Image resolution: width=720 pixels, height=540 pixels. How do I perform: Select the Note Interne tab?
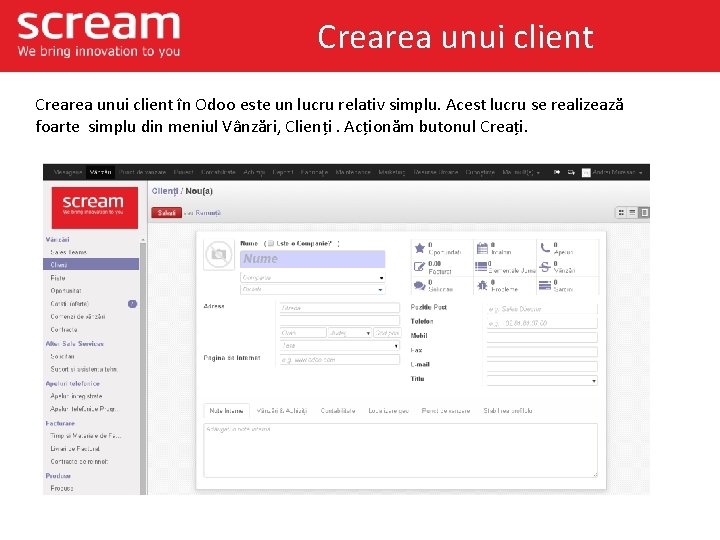[x=226, y=411]
